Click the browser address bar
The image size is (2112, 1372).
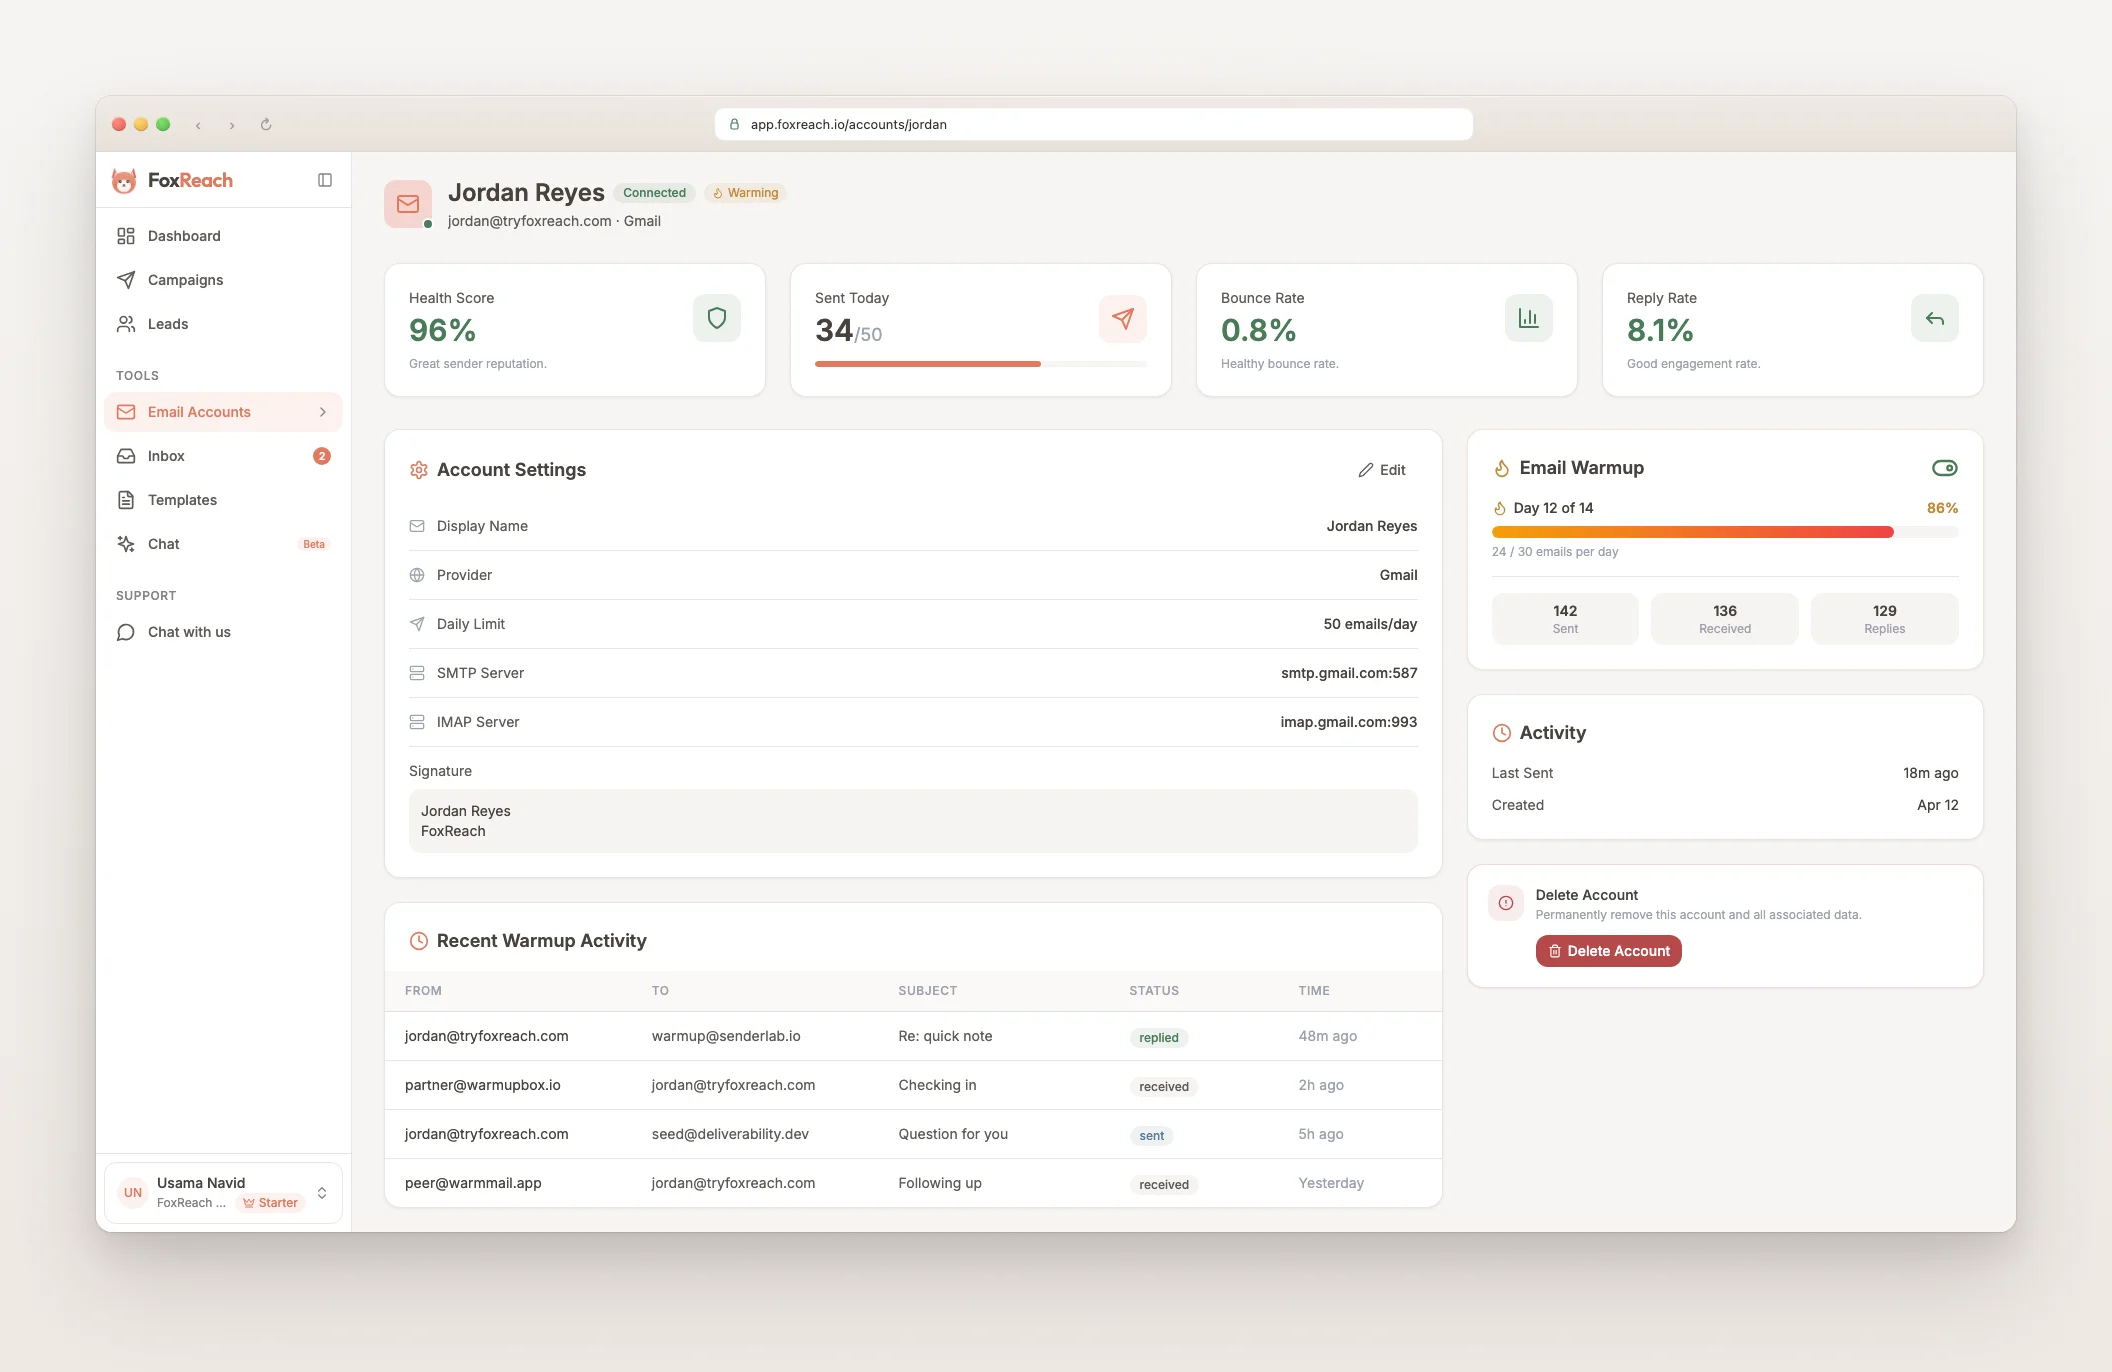click(x=1093, y=125)
